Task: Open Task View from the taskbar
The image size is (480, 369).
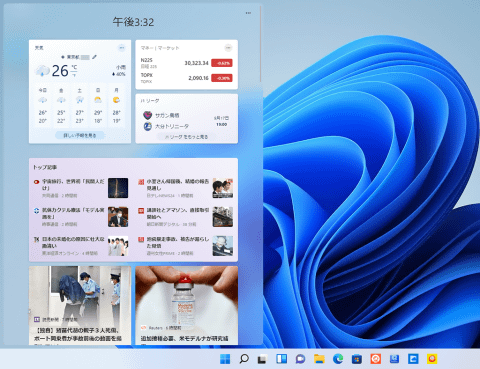Action: click(262, 359)
